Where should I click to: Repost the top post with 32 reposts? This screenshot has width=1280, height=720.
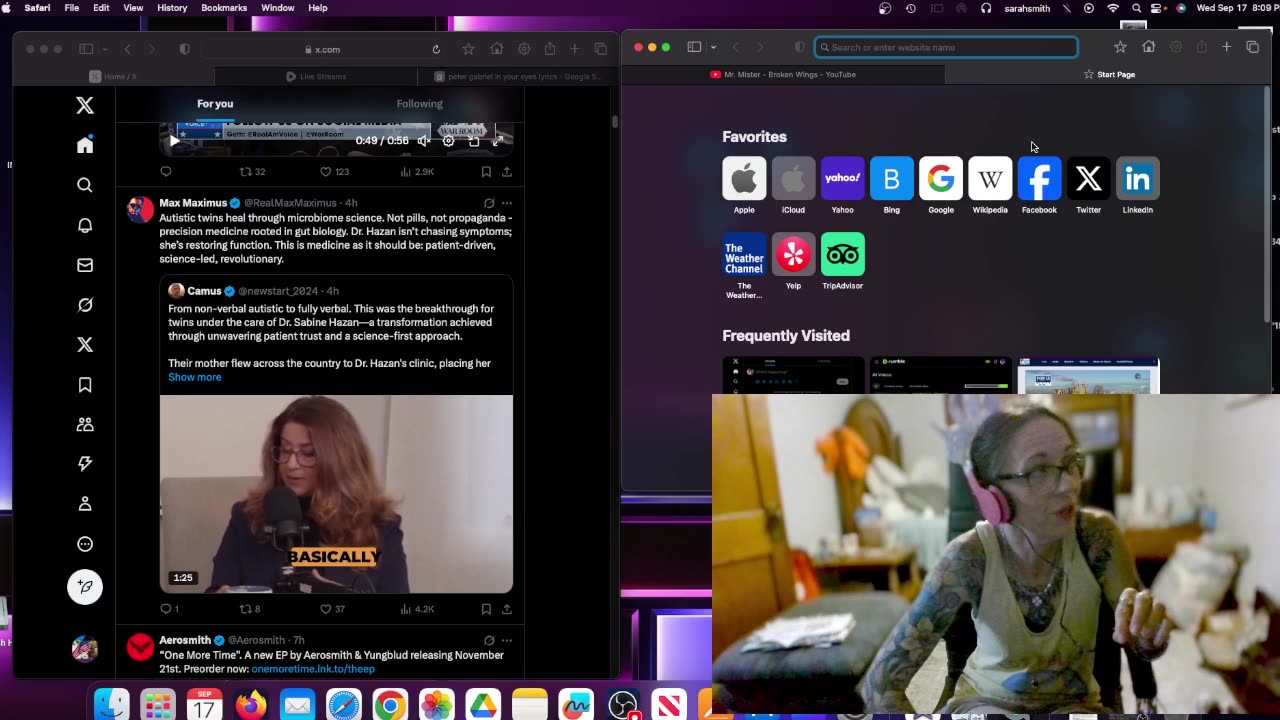point(252,172)
